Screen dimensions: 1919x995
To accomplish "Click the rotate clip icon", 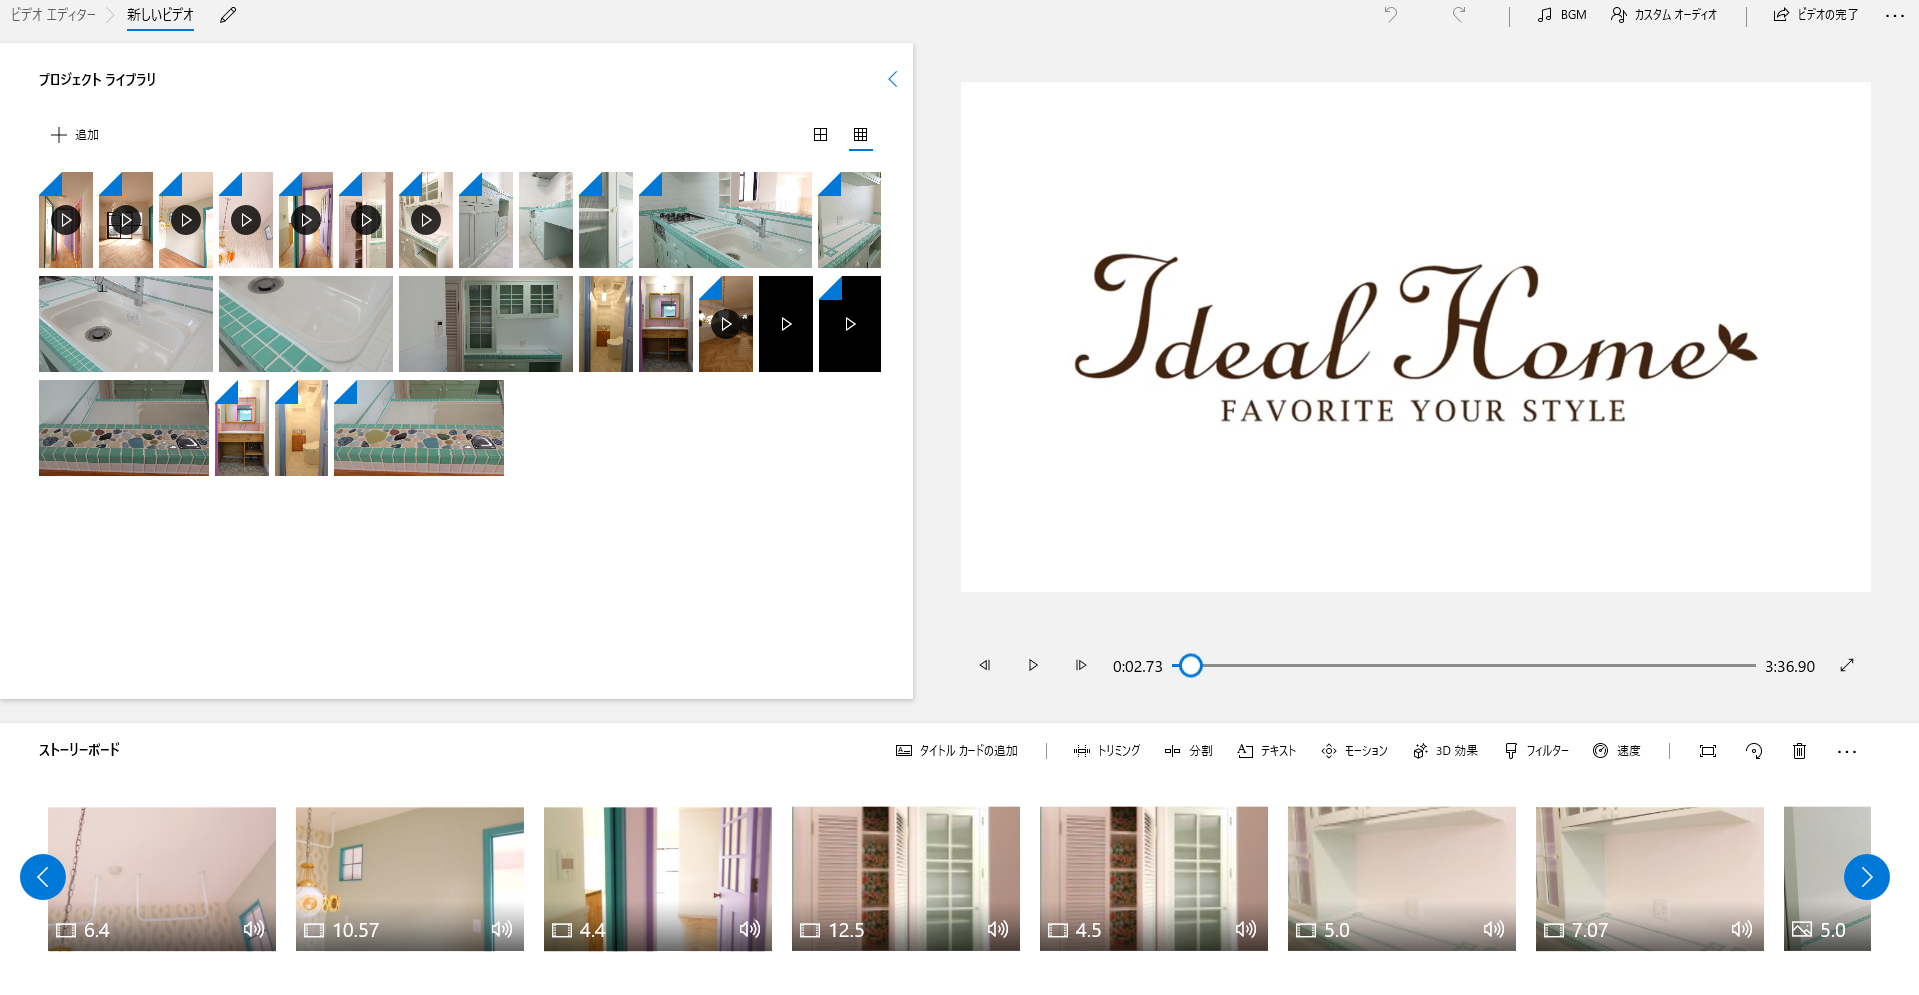I will point(1754,751).
